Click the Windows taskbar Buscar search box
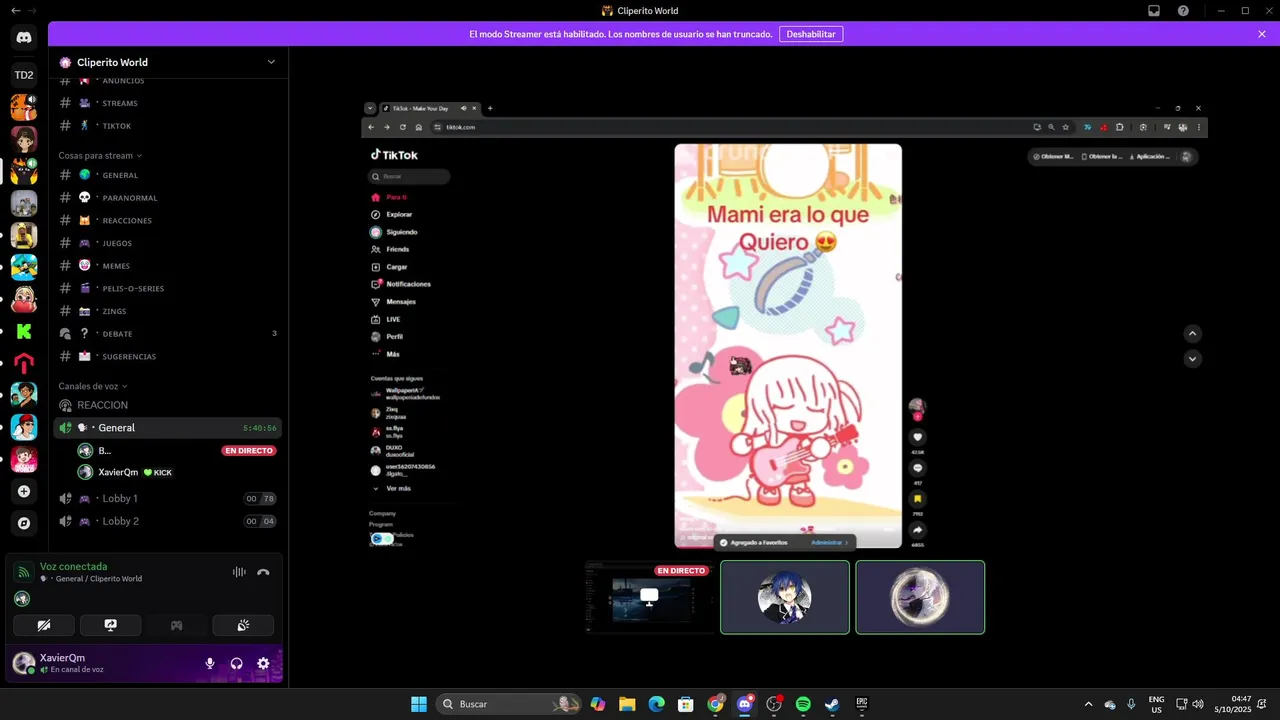The height and width of the screenshot is (720, 1280). pos(511,704)
